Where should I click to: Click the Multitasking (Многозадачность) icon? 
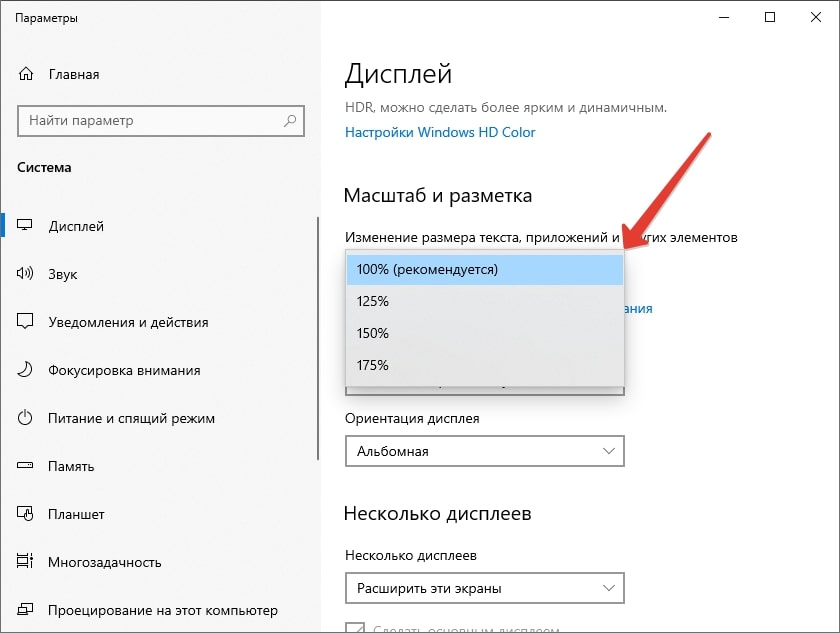[x=26, y=562]
